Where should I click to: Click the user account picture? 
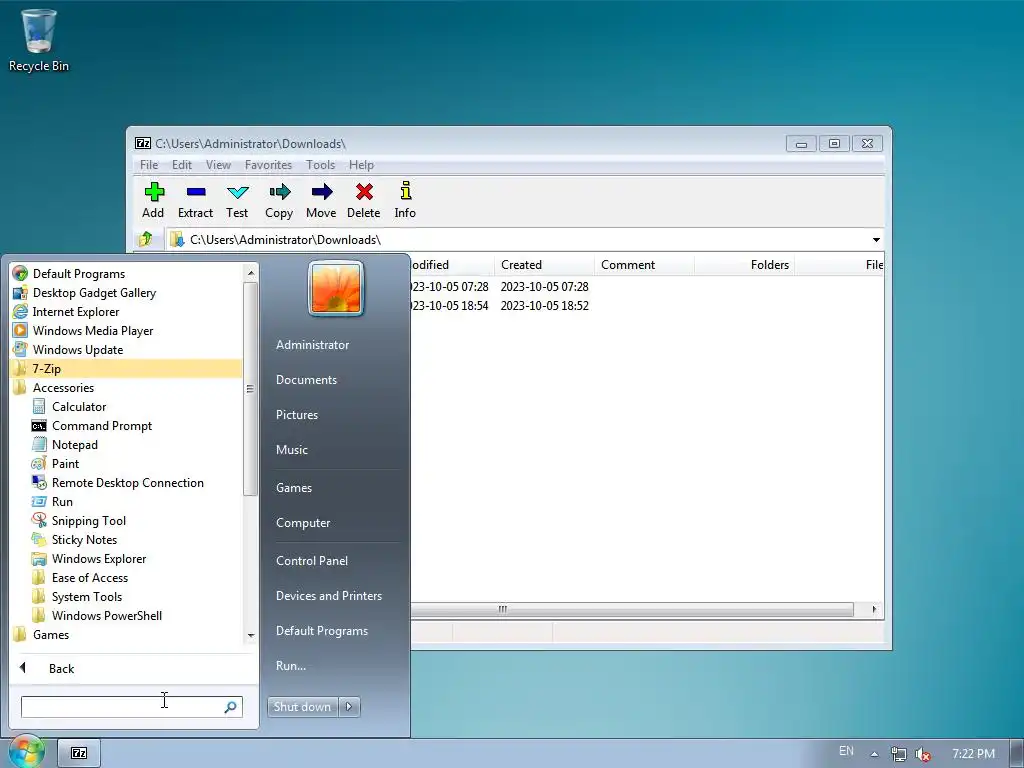point(336,289)
